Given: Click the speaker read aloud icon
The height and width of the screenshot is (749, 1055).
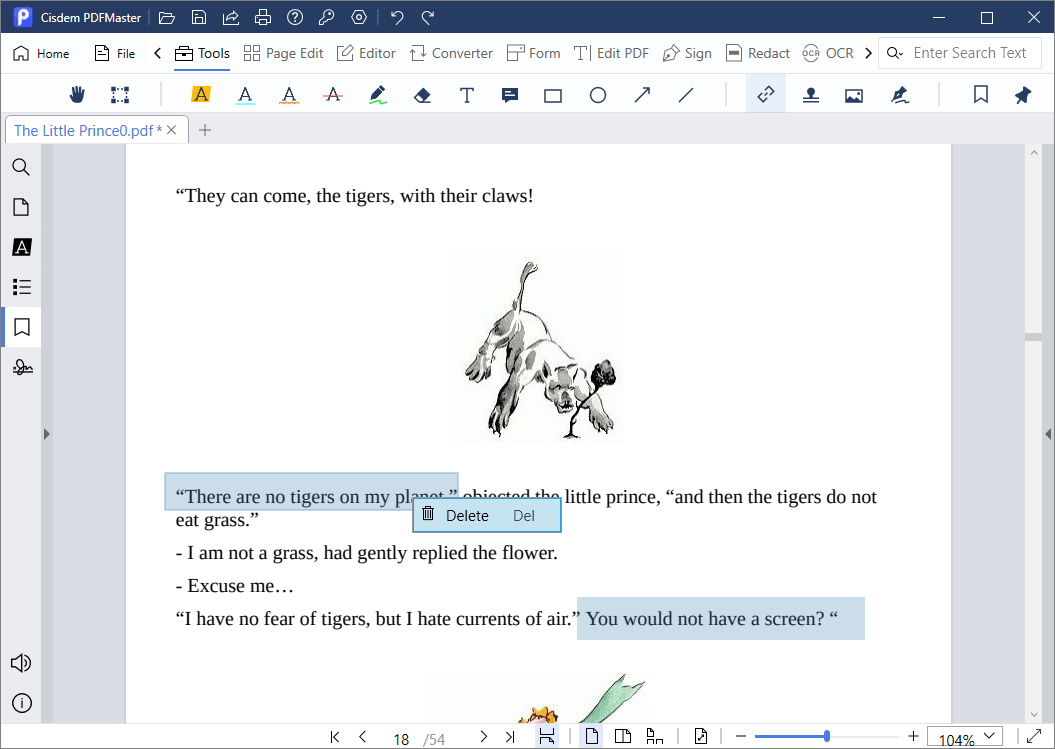Looking at the screenshot, I should point(21,663).
